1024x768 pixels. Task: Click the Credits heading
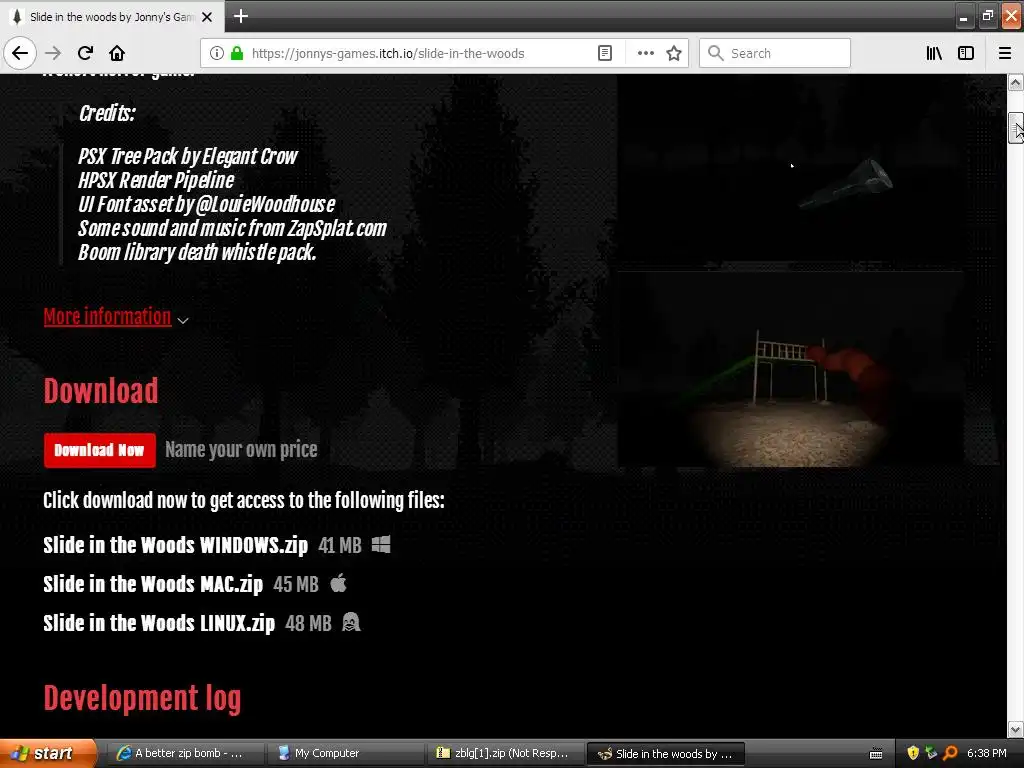(x=107, y=114)
